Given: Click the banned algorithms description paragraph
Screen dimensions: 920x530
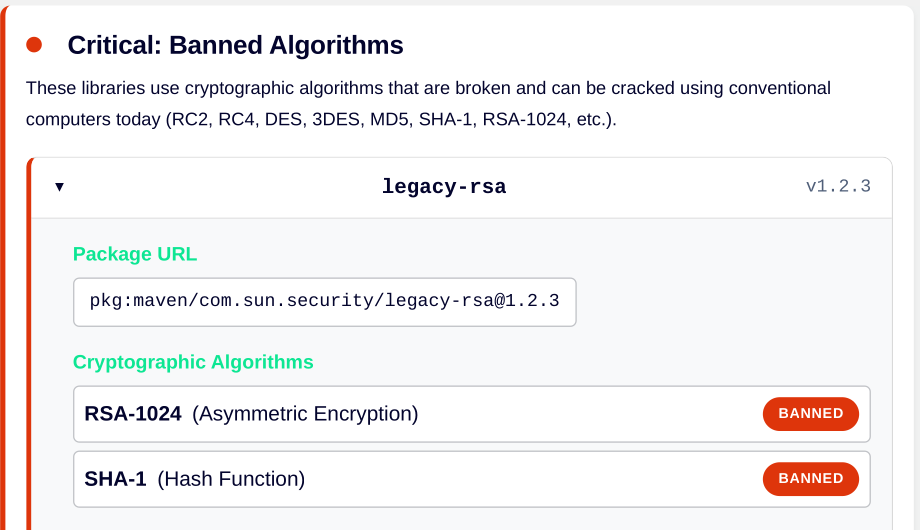Looking at the screenshot, I should pyautogui.click(x=428, y=104).
